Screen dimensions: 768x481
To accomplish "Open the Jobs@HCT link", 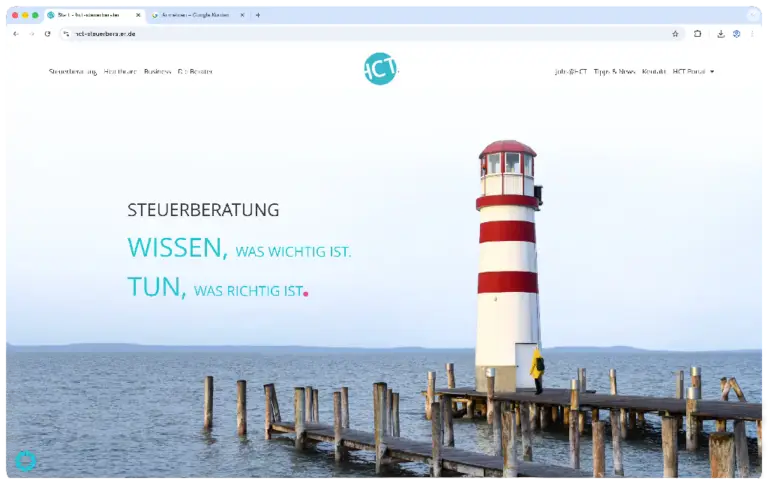I will tap(571, 72).
